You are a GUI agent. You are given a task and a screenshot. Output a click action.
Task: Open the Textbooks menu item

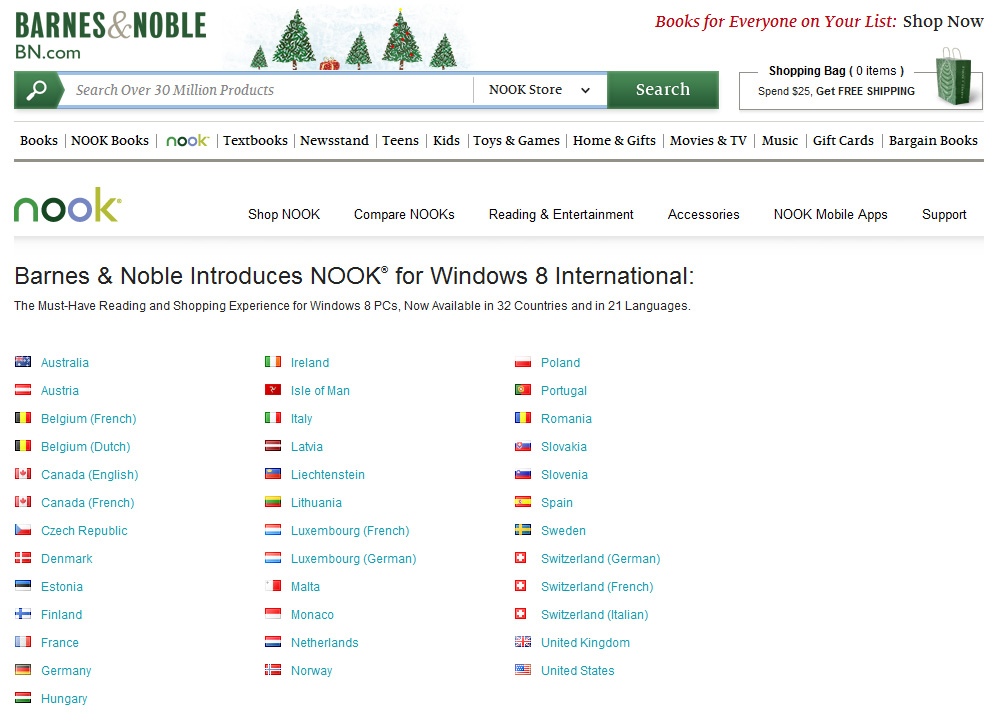255,141
